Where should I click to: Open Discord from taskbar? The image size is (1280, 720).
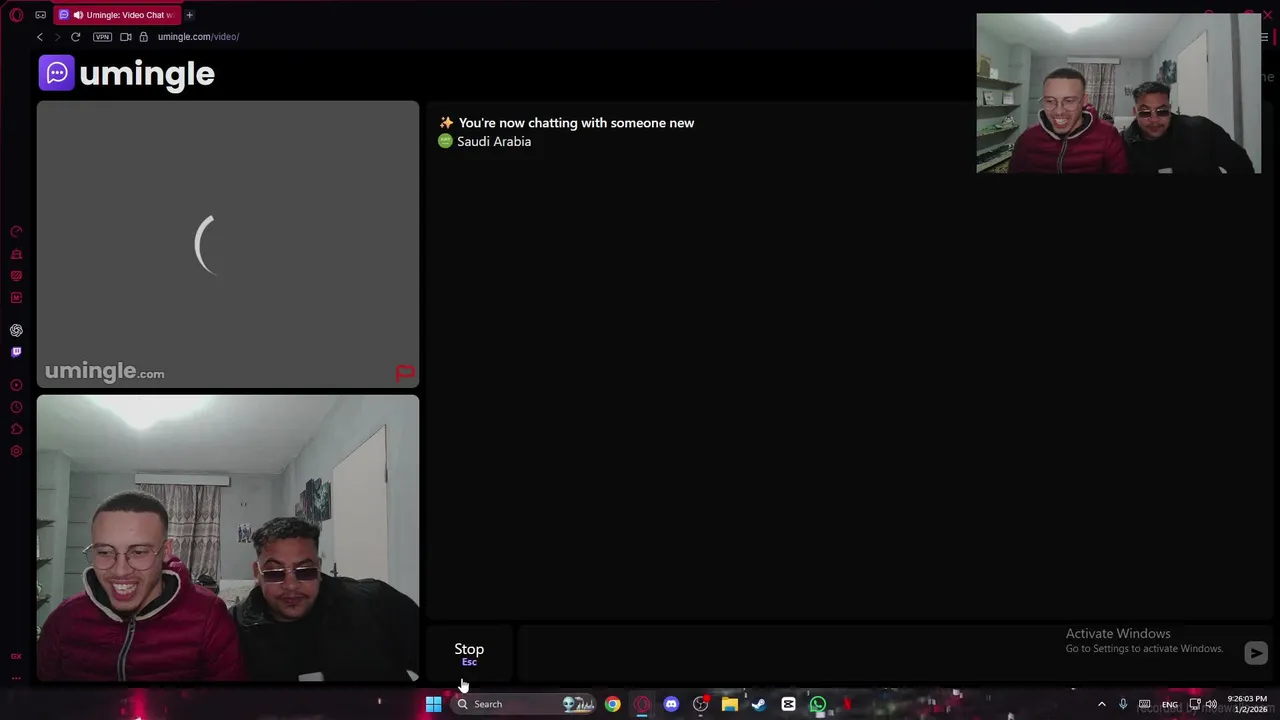pyautogui.click(x=671, y=704)
